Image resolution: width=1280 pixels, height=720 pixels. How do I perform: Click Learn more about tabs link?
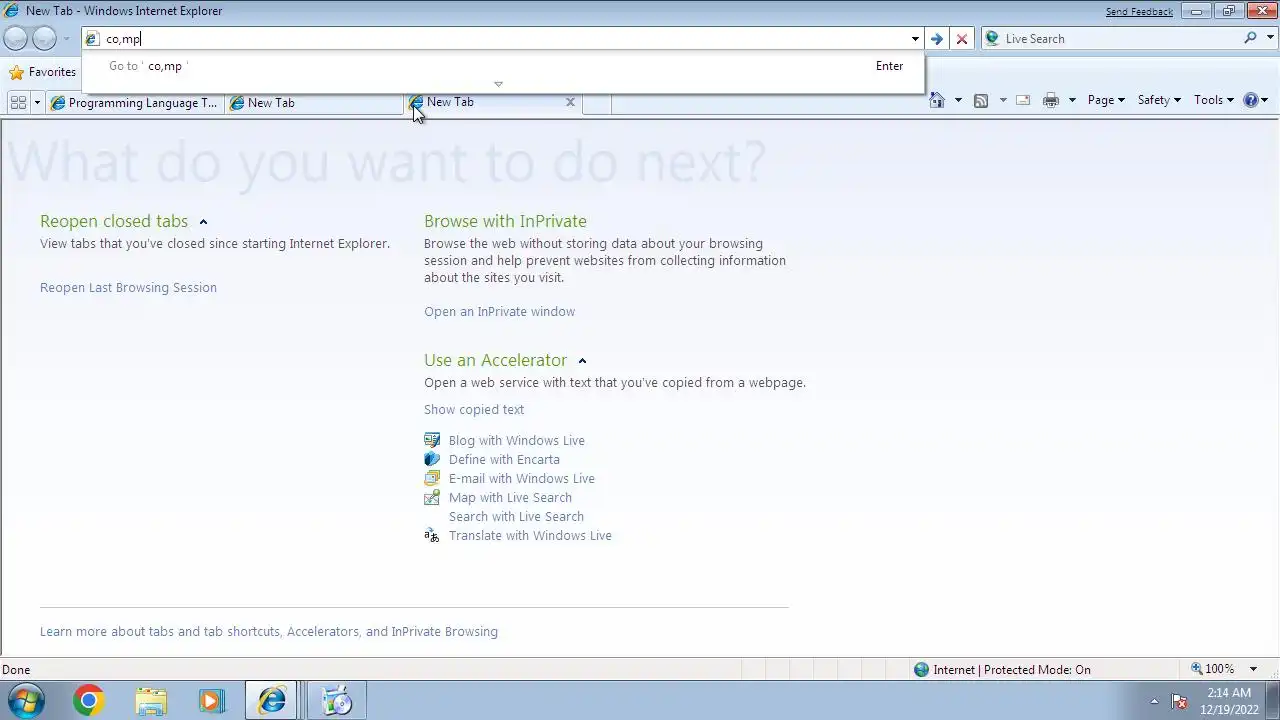[269, 631]
